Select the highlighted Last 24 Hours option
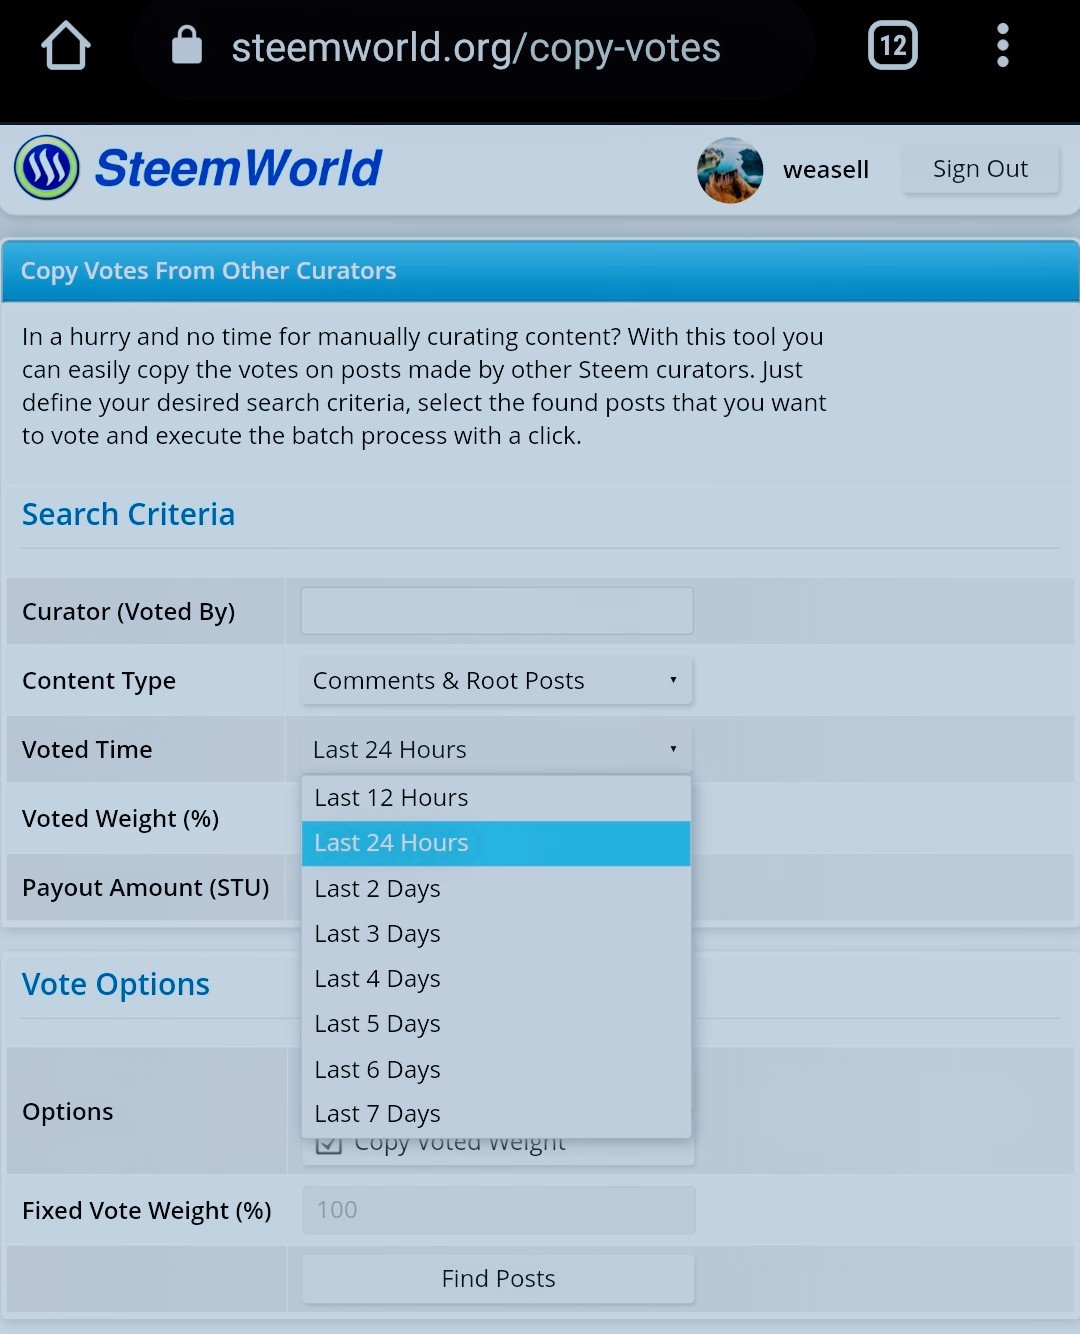This screenshot has width=1080, height=1334. [496, 843]
